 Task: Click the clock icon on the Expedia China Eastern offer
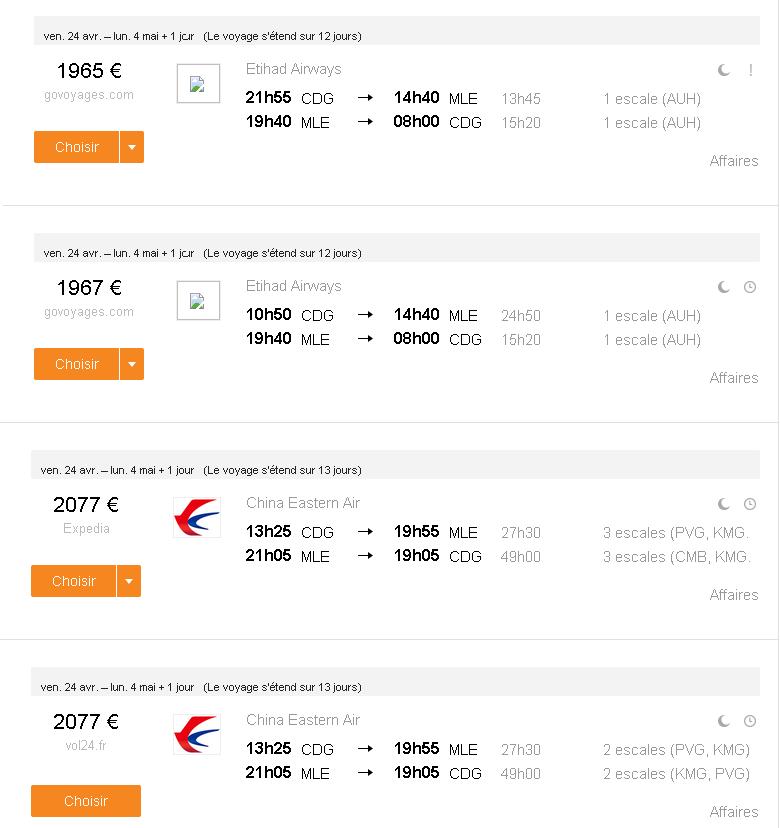(x=750, y=504)
